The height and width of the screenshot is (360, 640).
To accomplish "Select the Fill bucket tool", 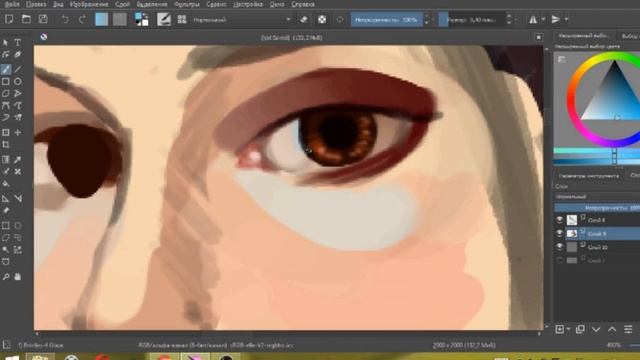I will (x=6, y=184).
